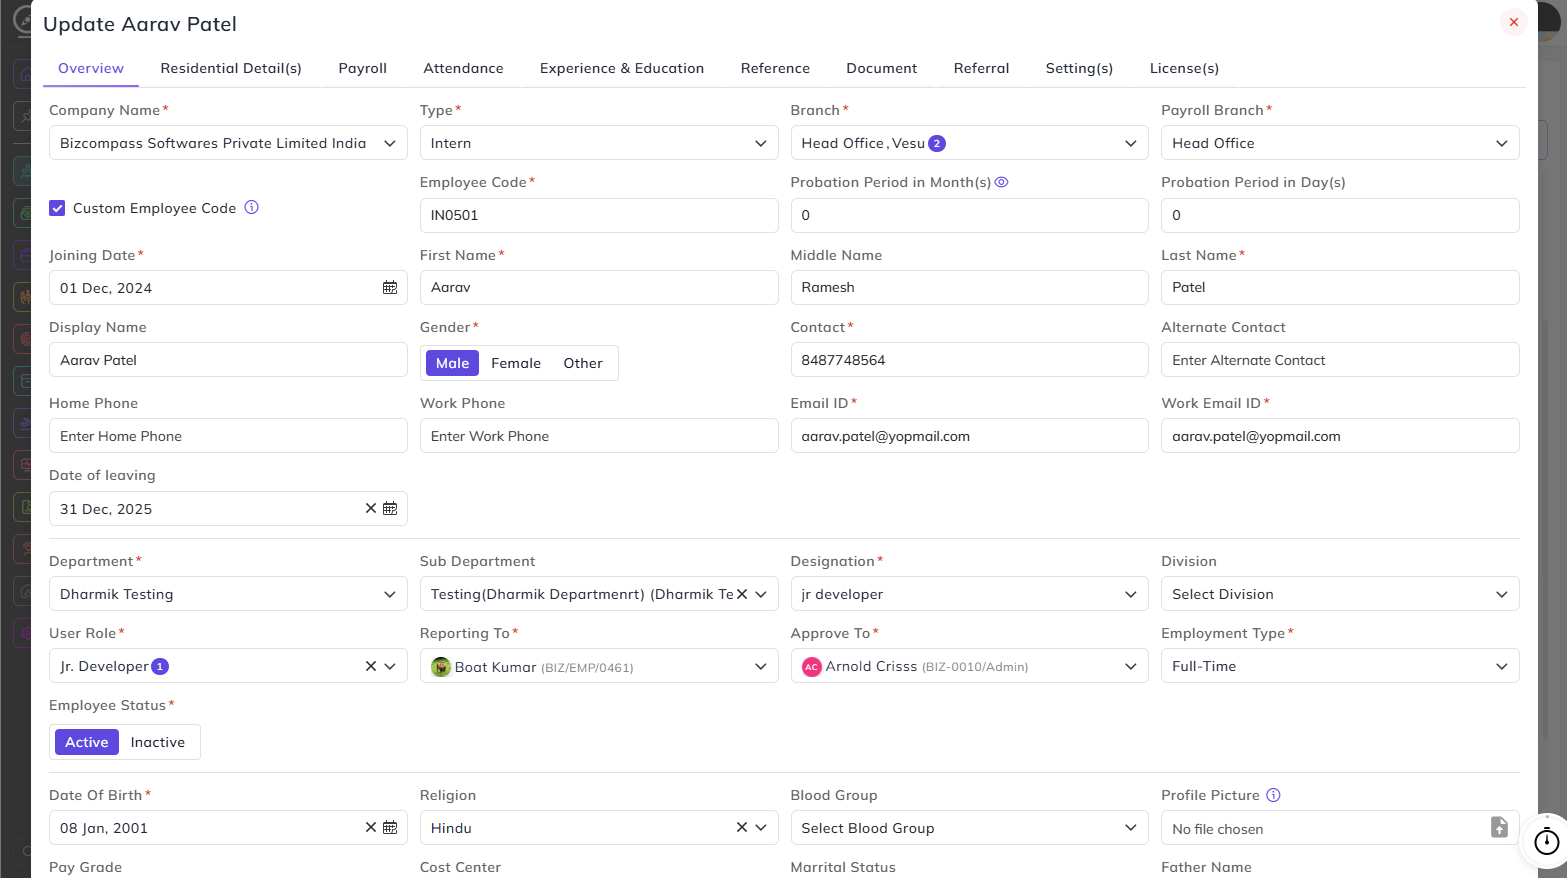Click the Profile Picture upload icon

[1499, 827]
